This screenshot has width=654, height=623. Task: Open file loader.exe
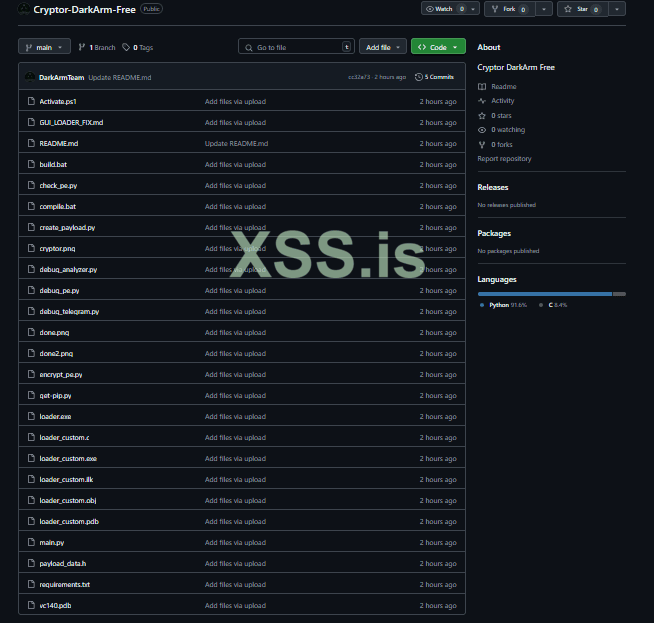(x=55, y=417)
